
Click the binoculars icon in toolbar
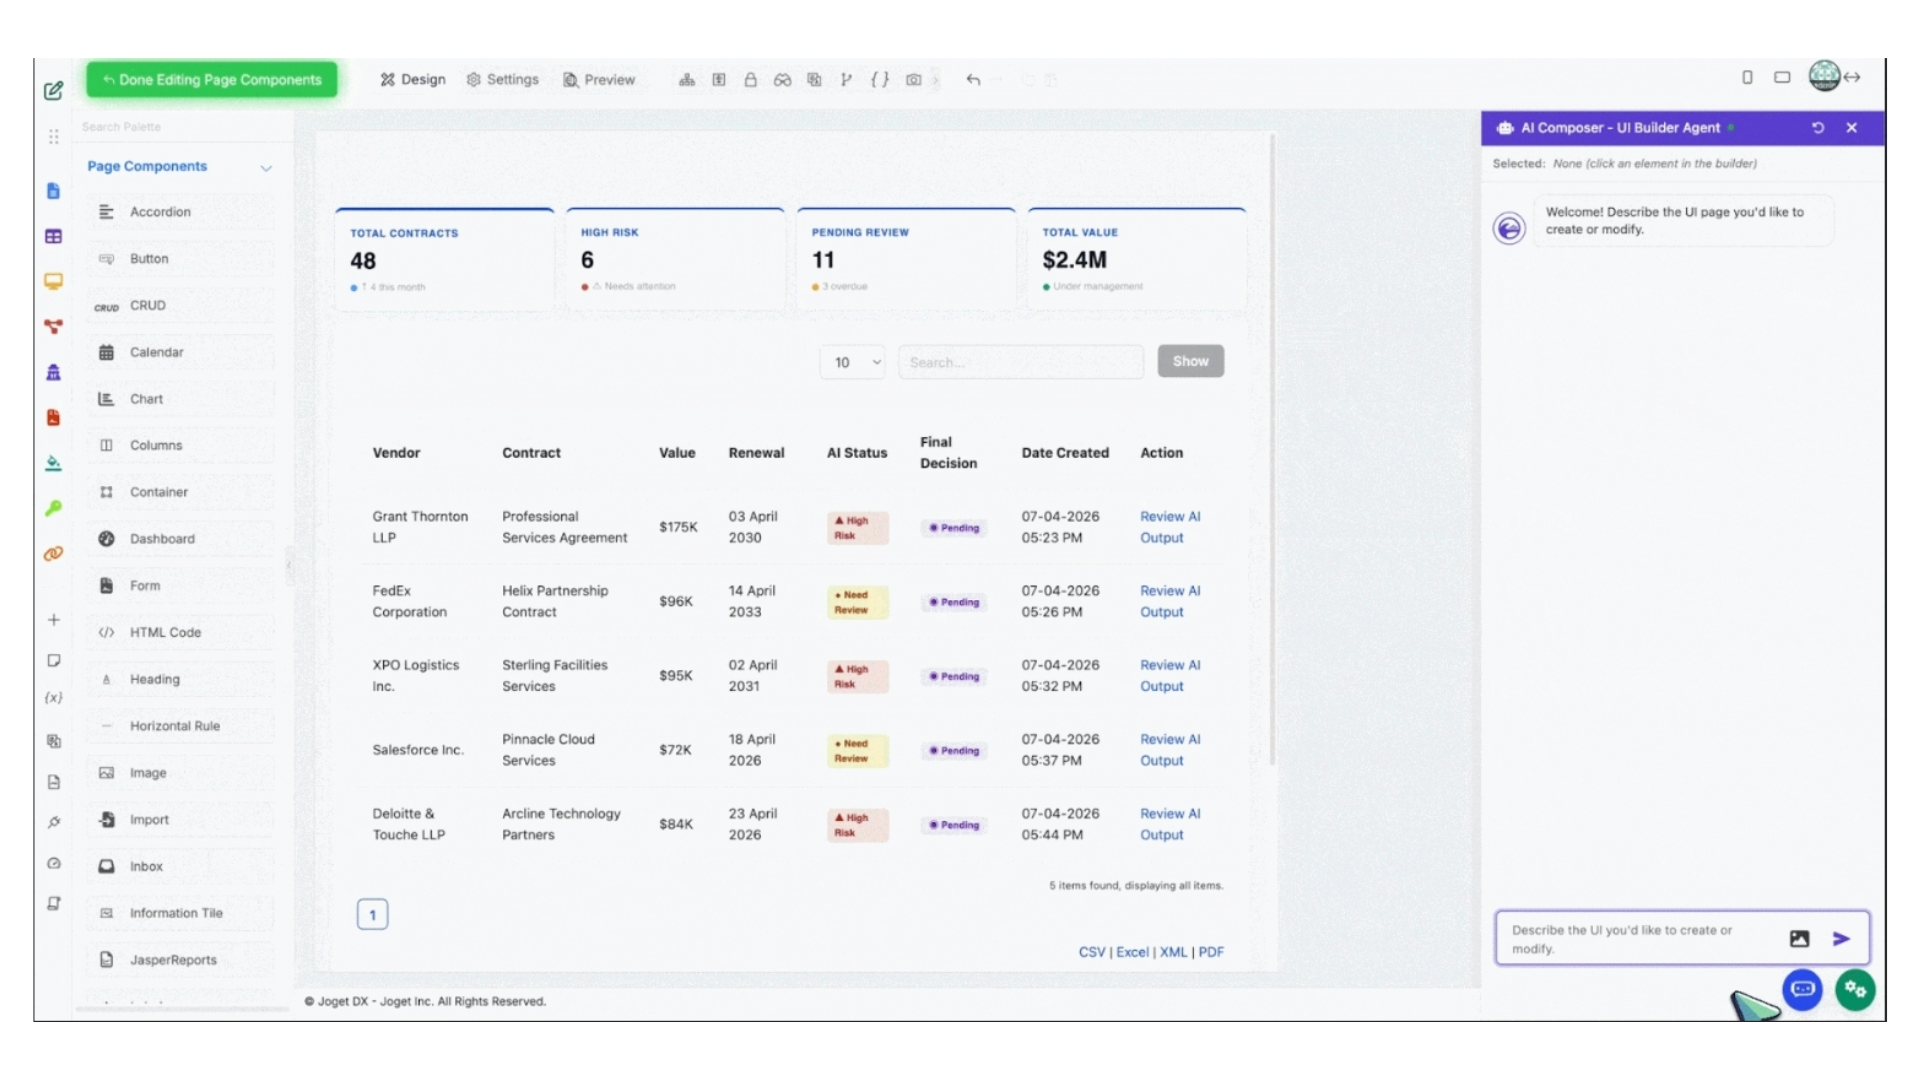(x=782, y=80)
